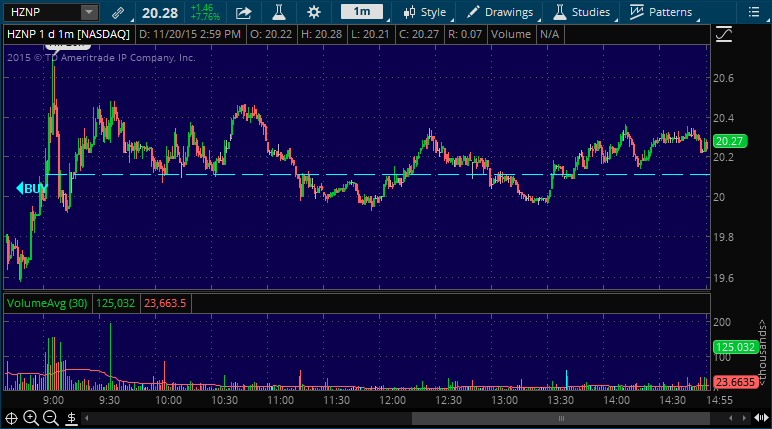Click the 125,032 volume value
The width and height of the screenshot is (772, 429).
(x=115, y=303)
